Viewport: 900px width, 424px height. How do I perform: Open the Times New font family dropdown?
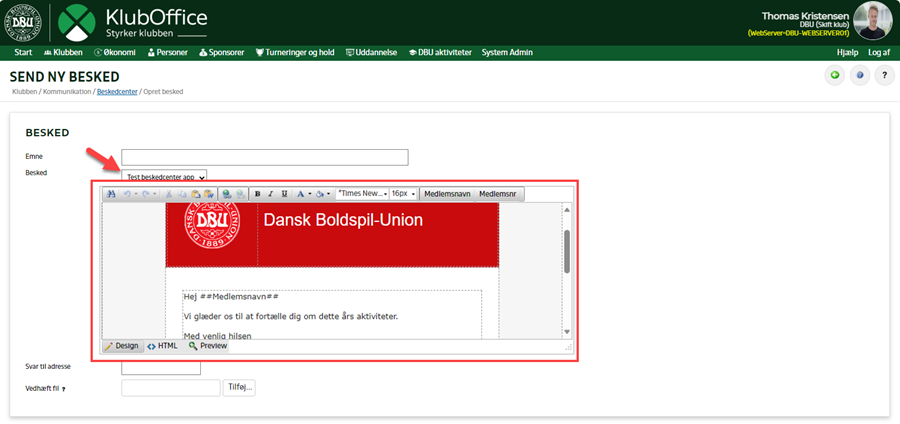pos(363,194)
